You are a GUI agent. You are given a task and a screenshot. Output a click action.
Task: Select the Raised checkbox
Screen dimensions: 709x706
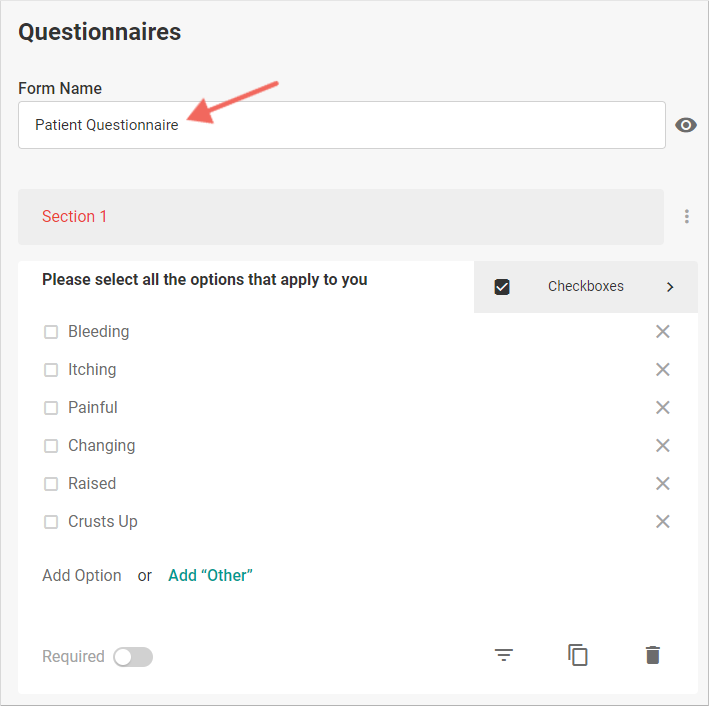tap(51, 484)
